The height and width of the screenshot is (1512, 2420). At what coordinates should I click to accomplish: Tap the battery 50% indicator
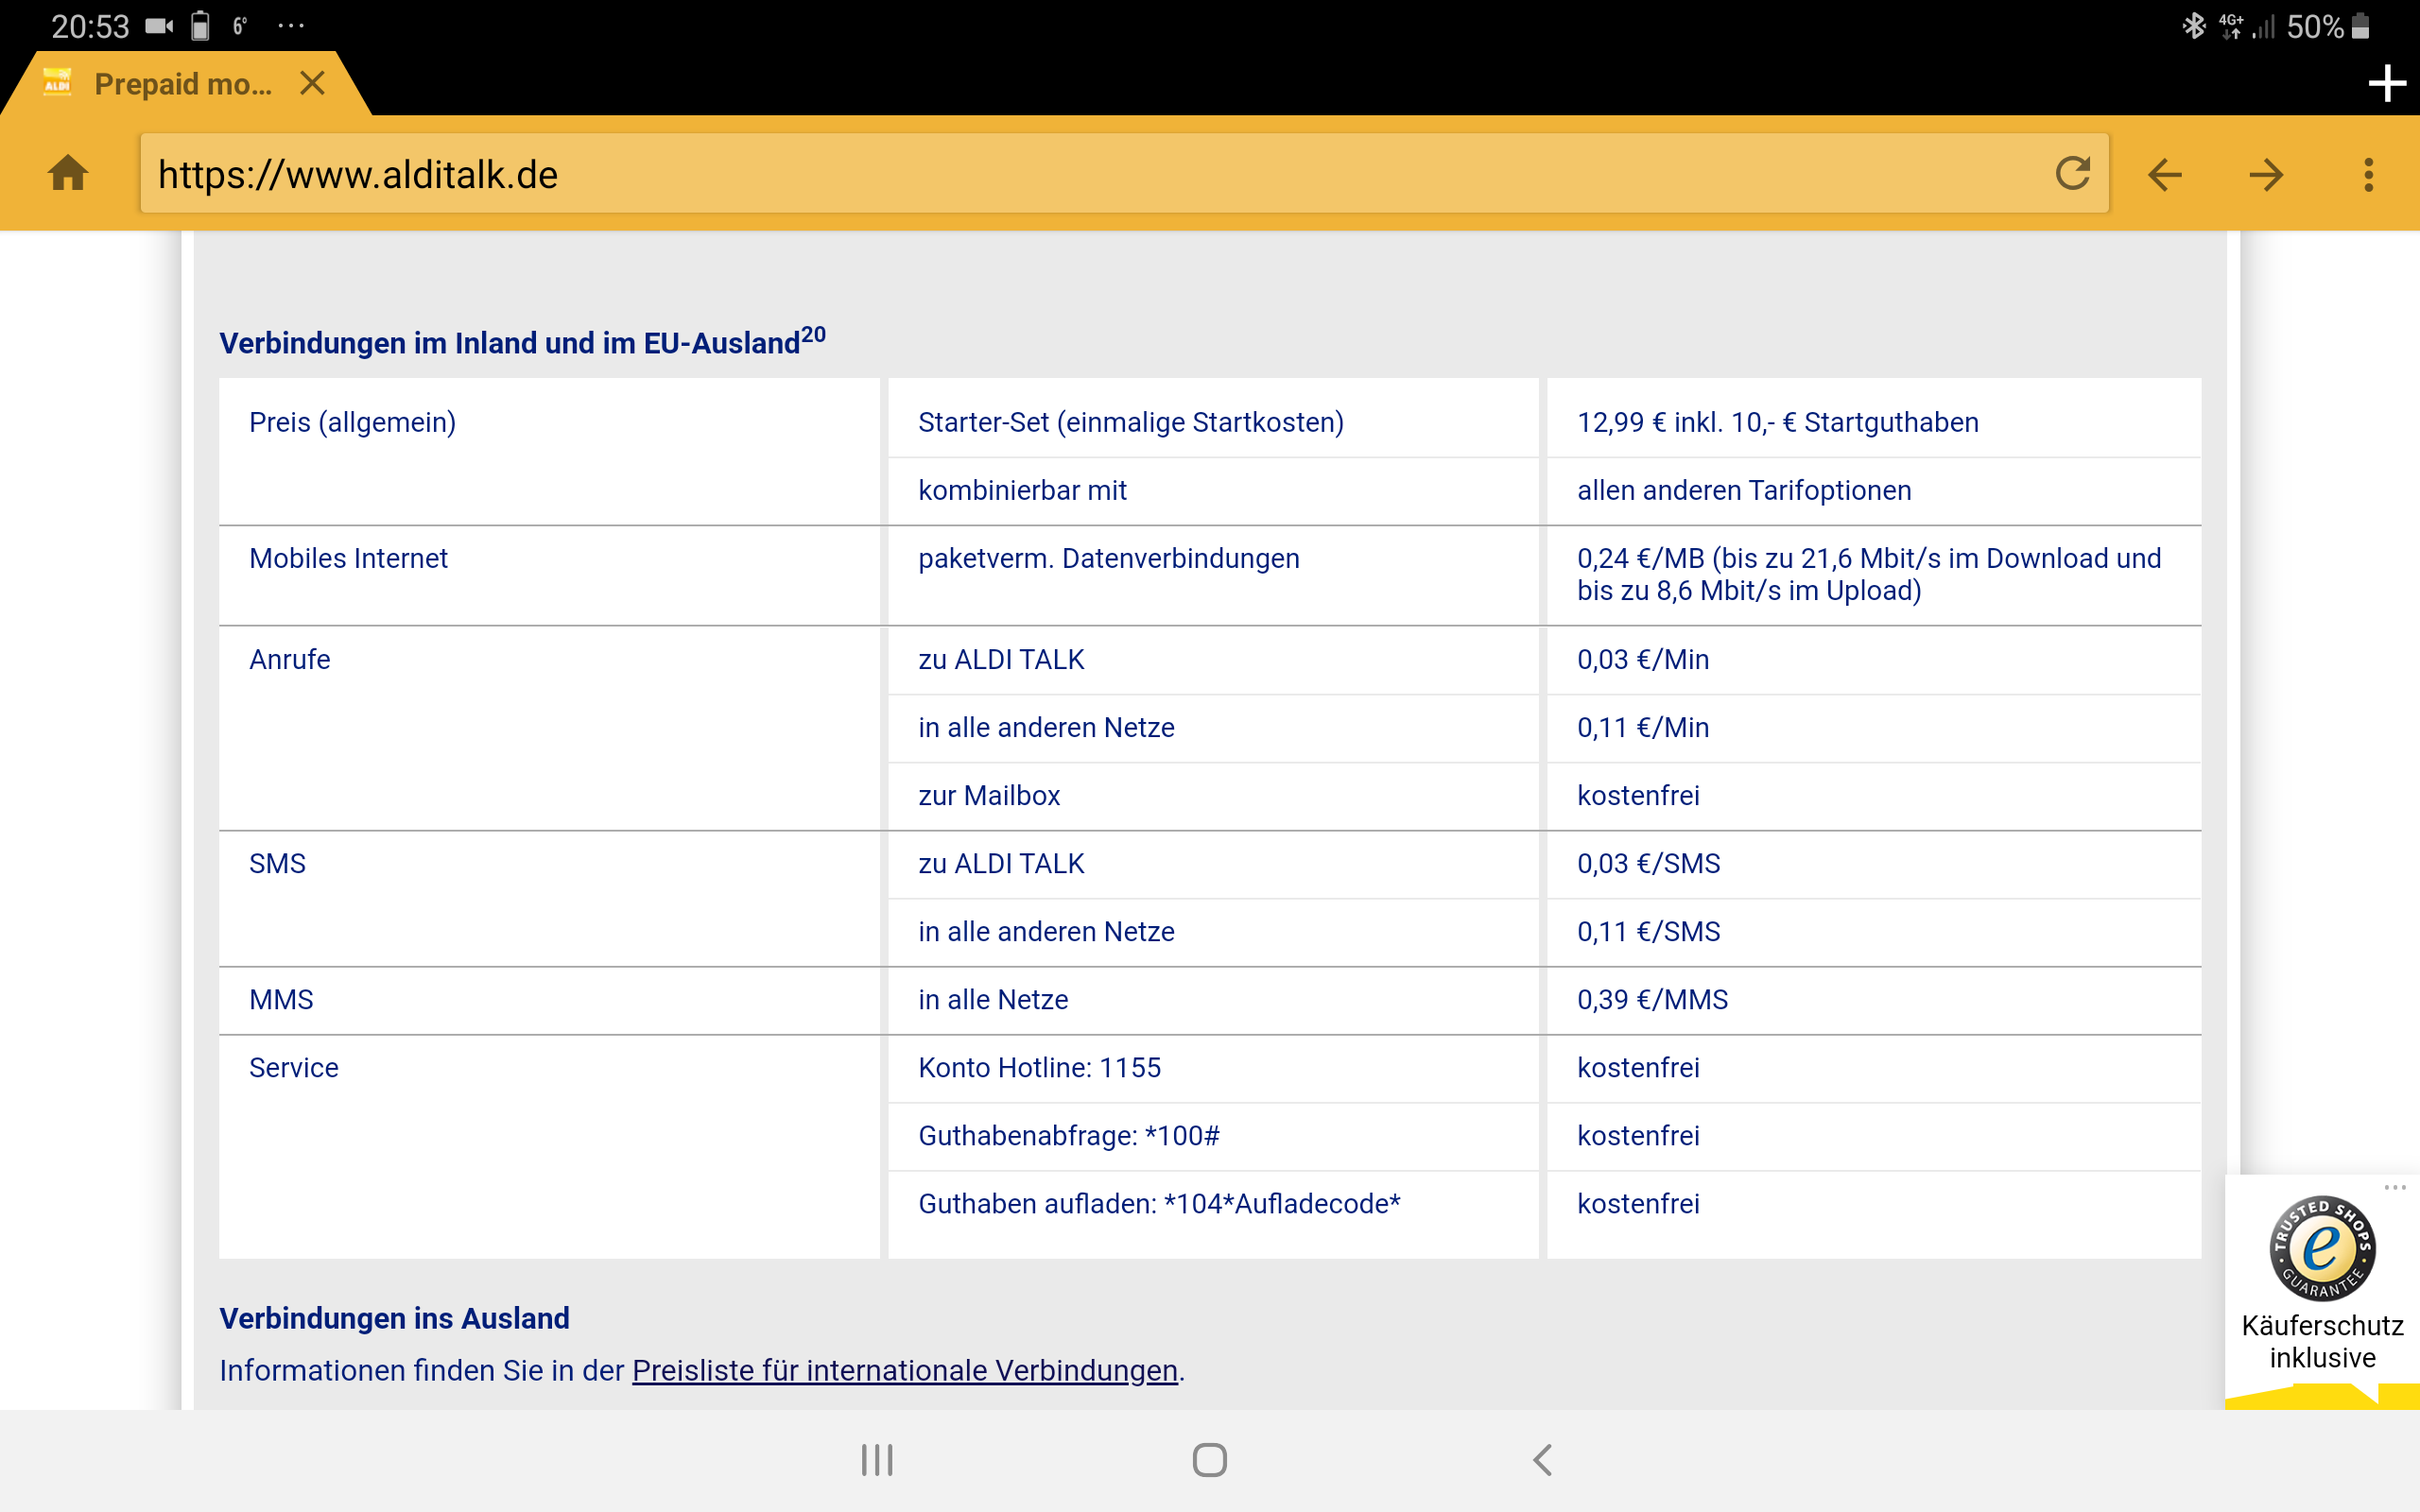[2329, 26]
